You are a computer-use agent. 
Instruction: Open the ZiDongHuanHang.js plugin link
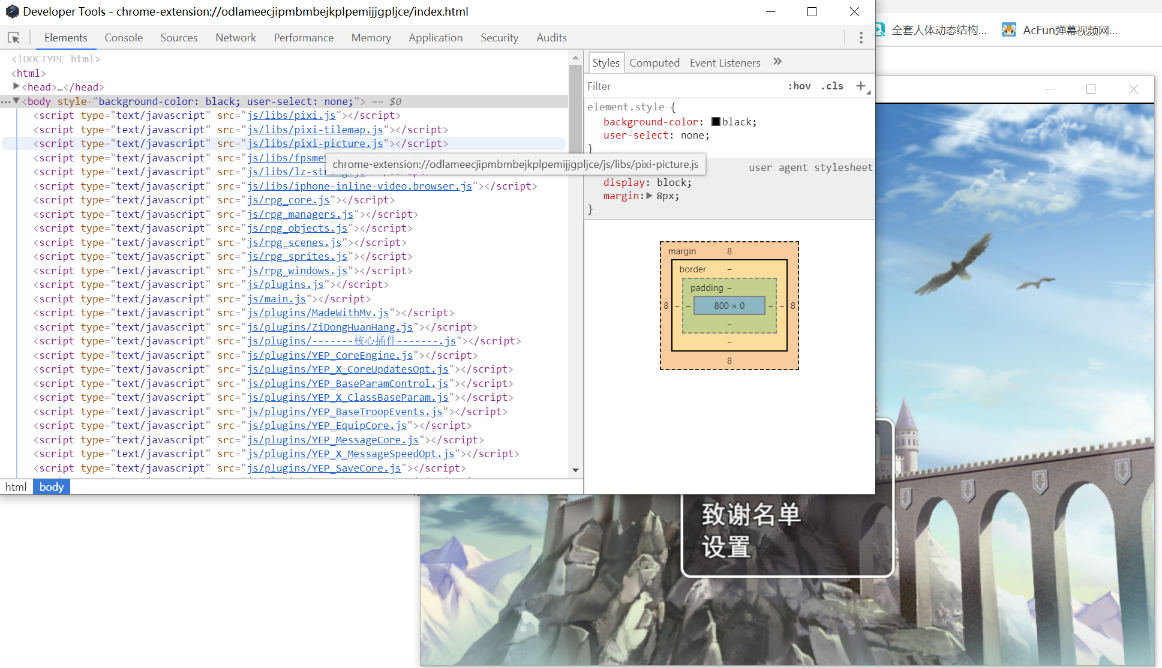(x=330, y=327)
